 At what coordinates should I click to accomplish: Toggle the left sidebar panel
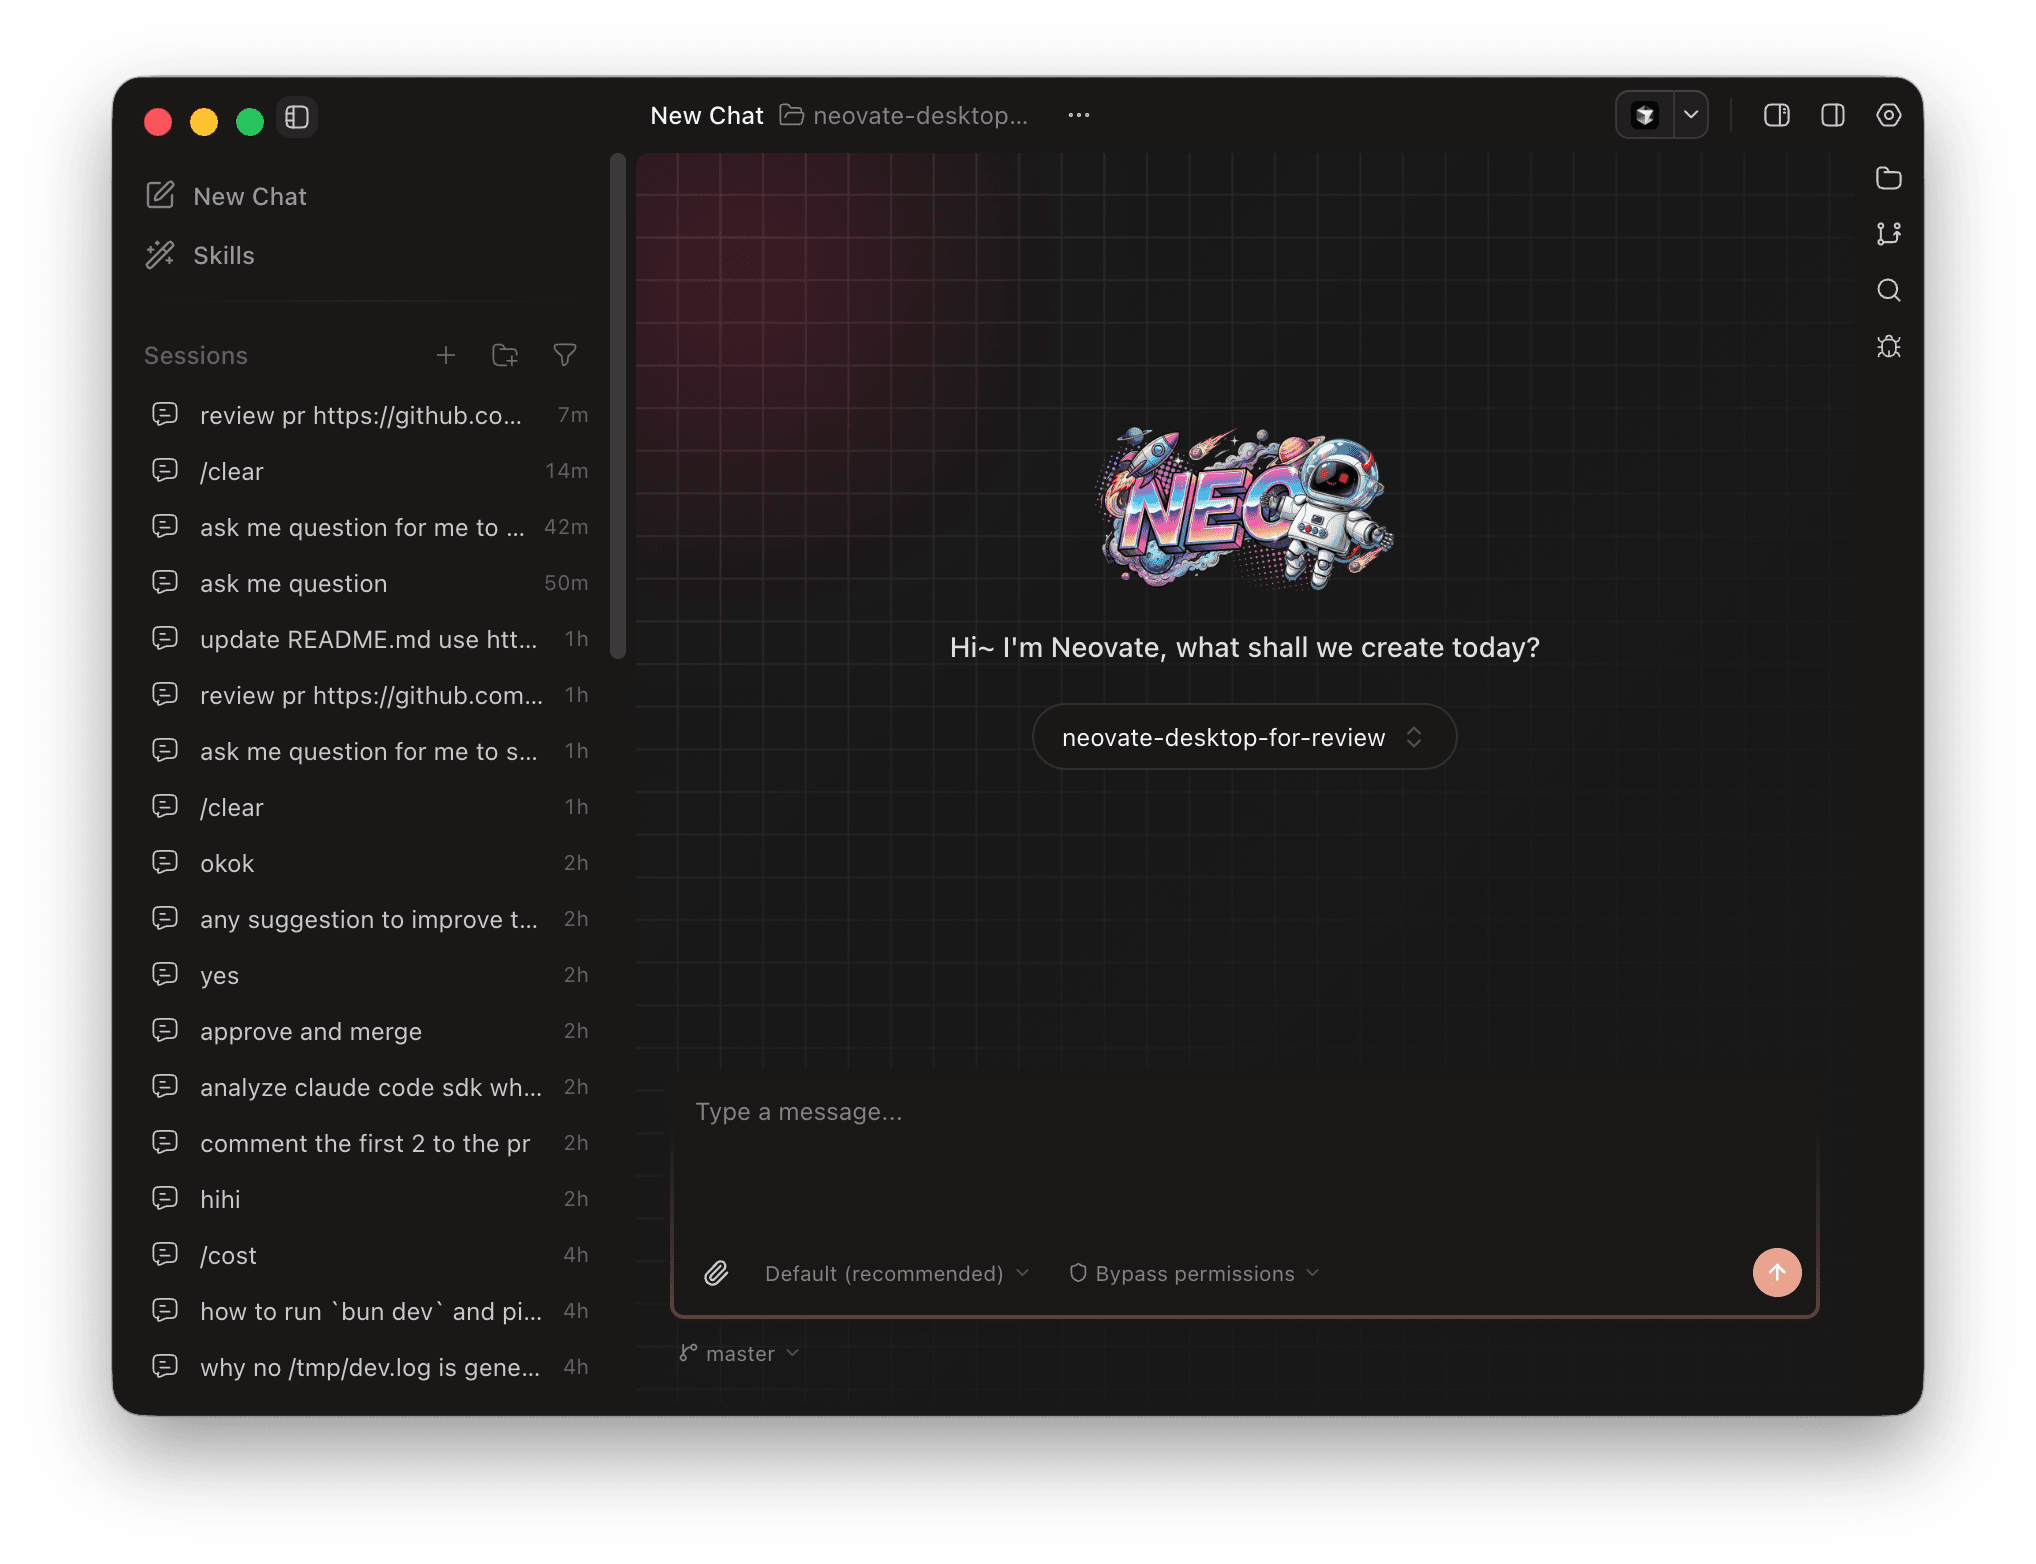(297, 117)
